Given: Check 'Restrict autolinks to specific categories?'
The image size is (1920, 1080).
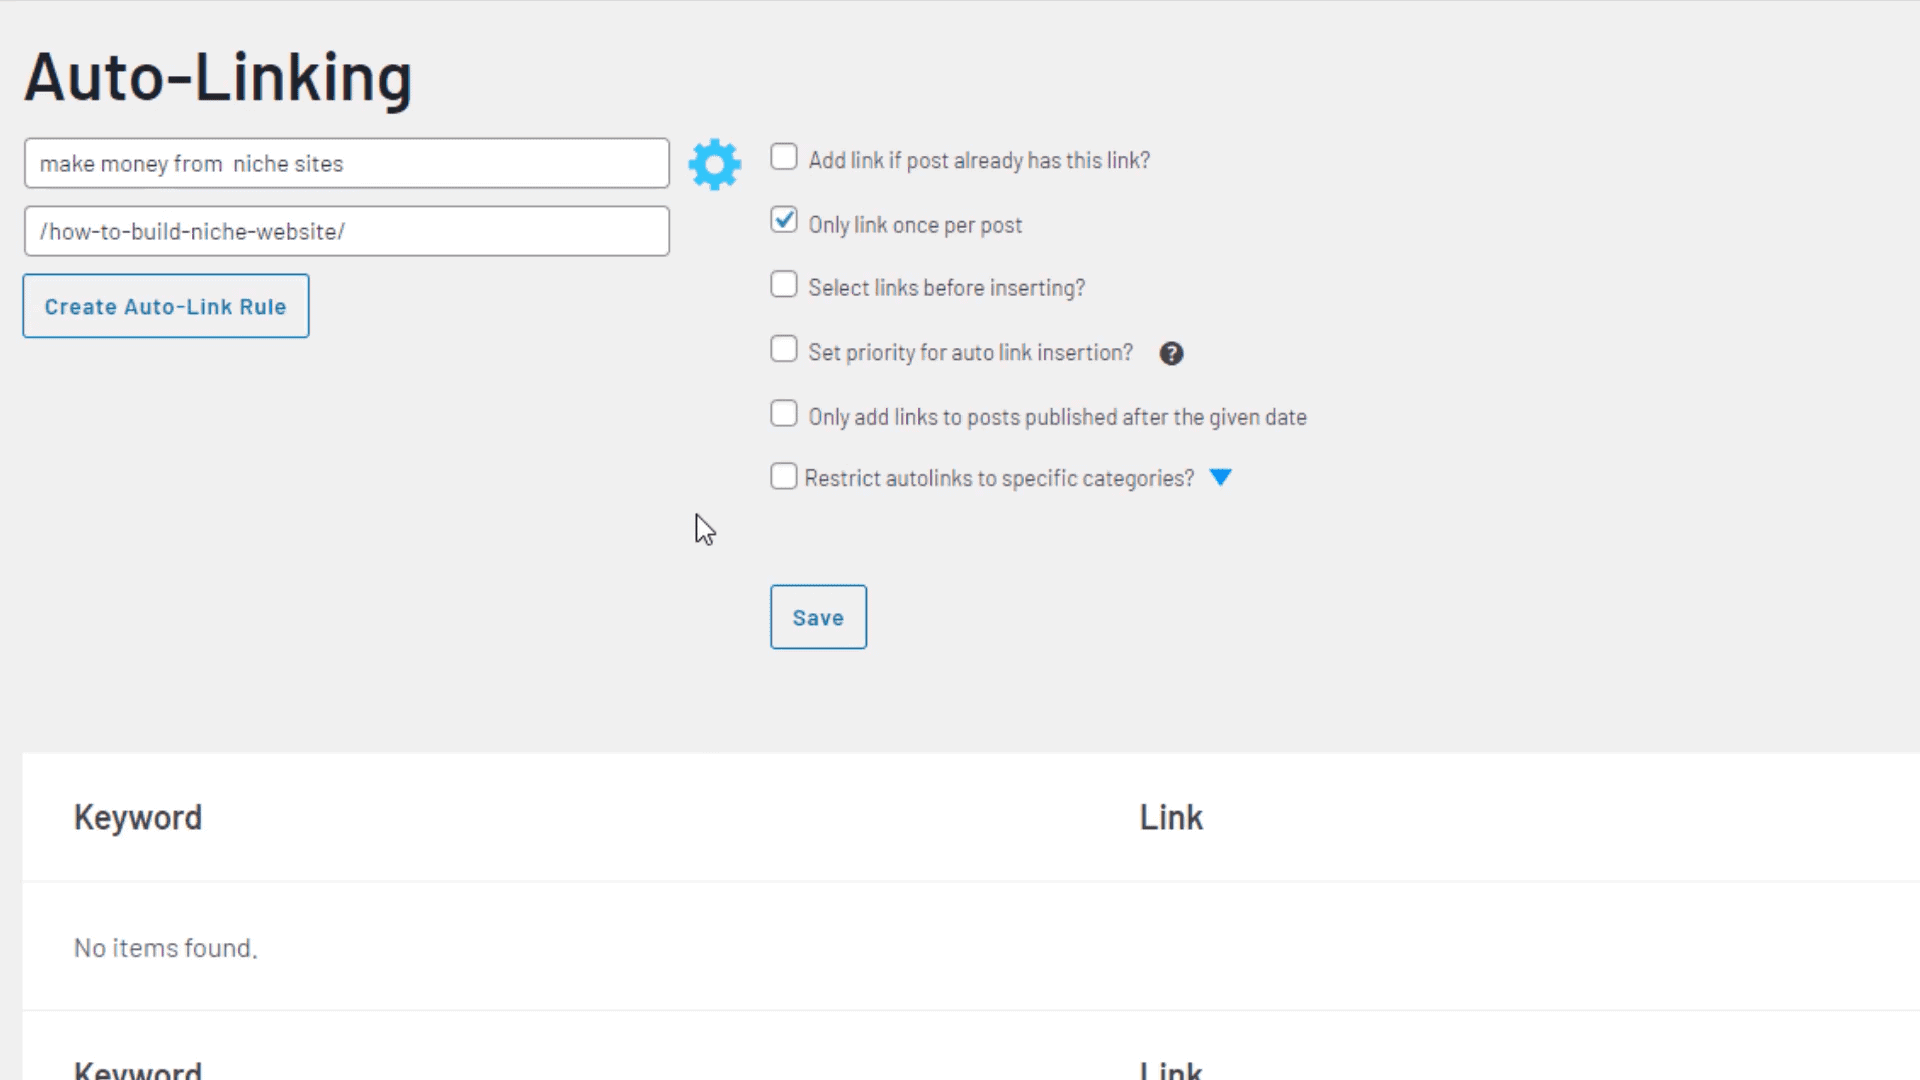Looking at the screenshot, I should tap(783, 476).
